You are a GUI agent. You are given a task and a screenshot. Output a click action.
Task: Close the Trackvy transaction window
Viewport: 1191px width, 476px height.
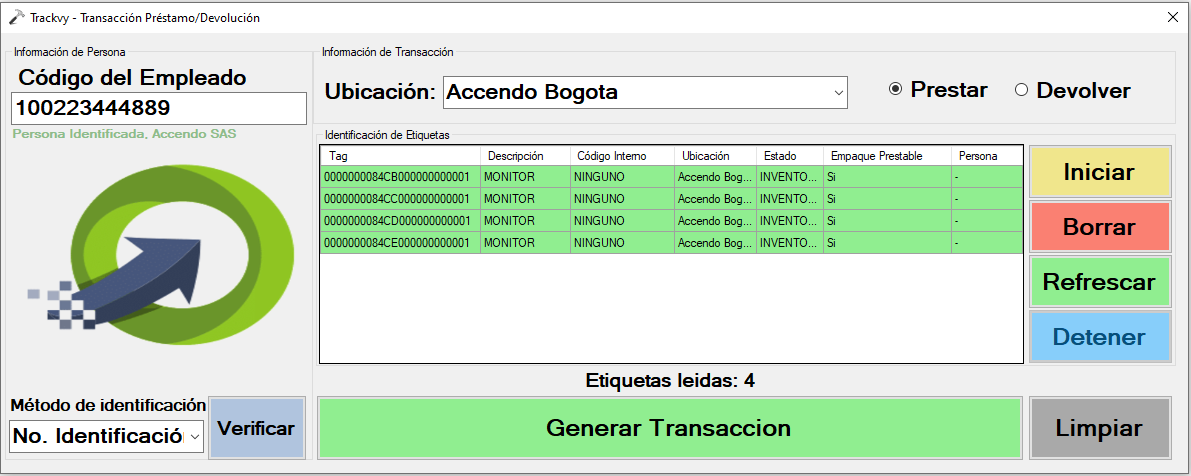coord(1173,17)
